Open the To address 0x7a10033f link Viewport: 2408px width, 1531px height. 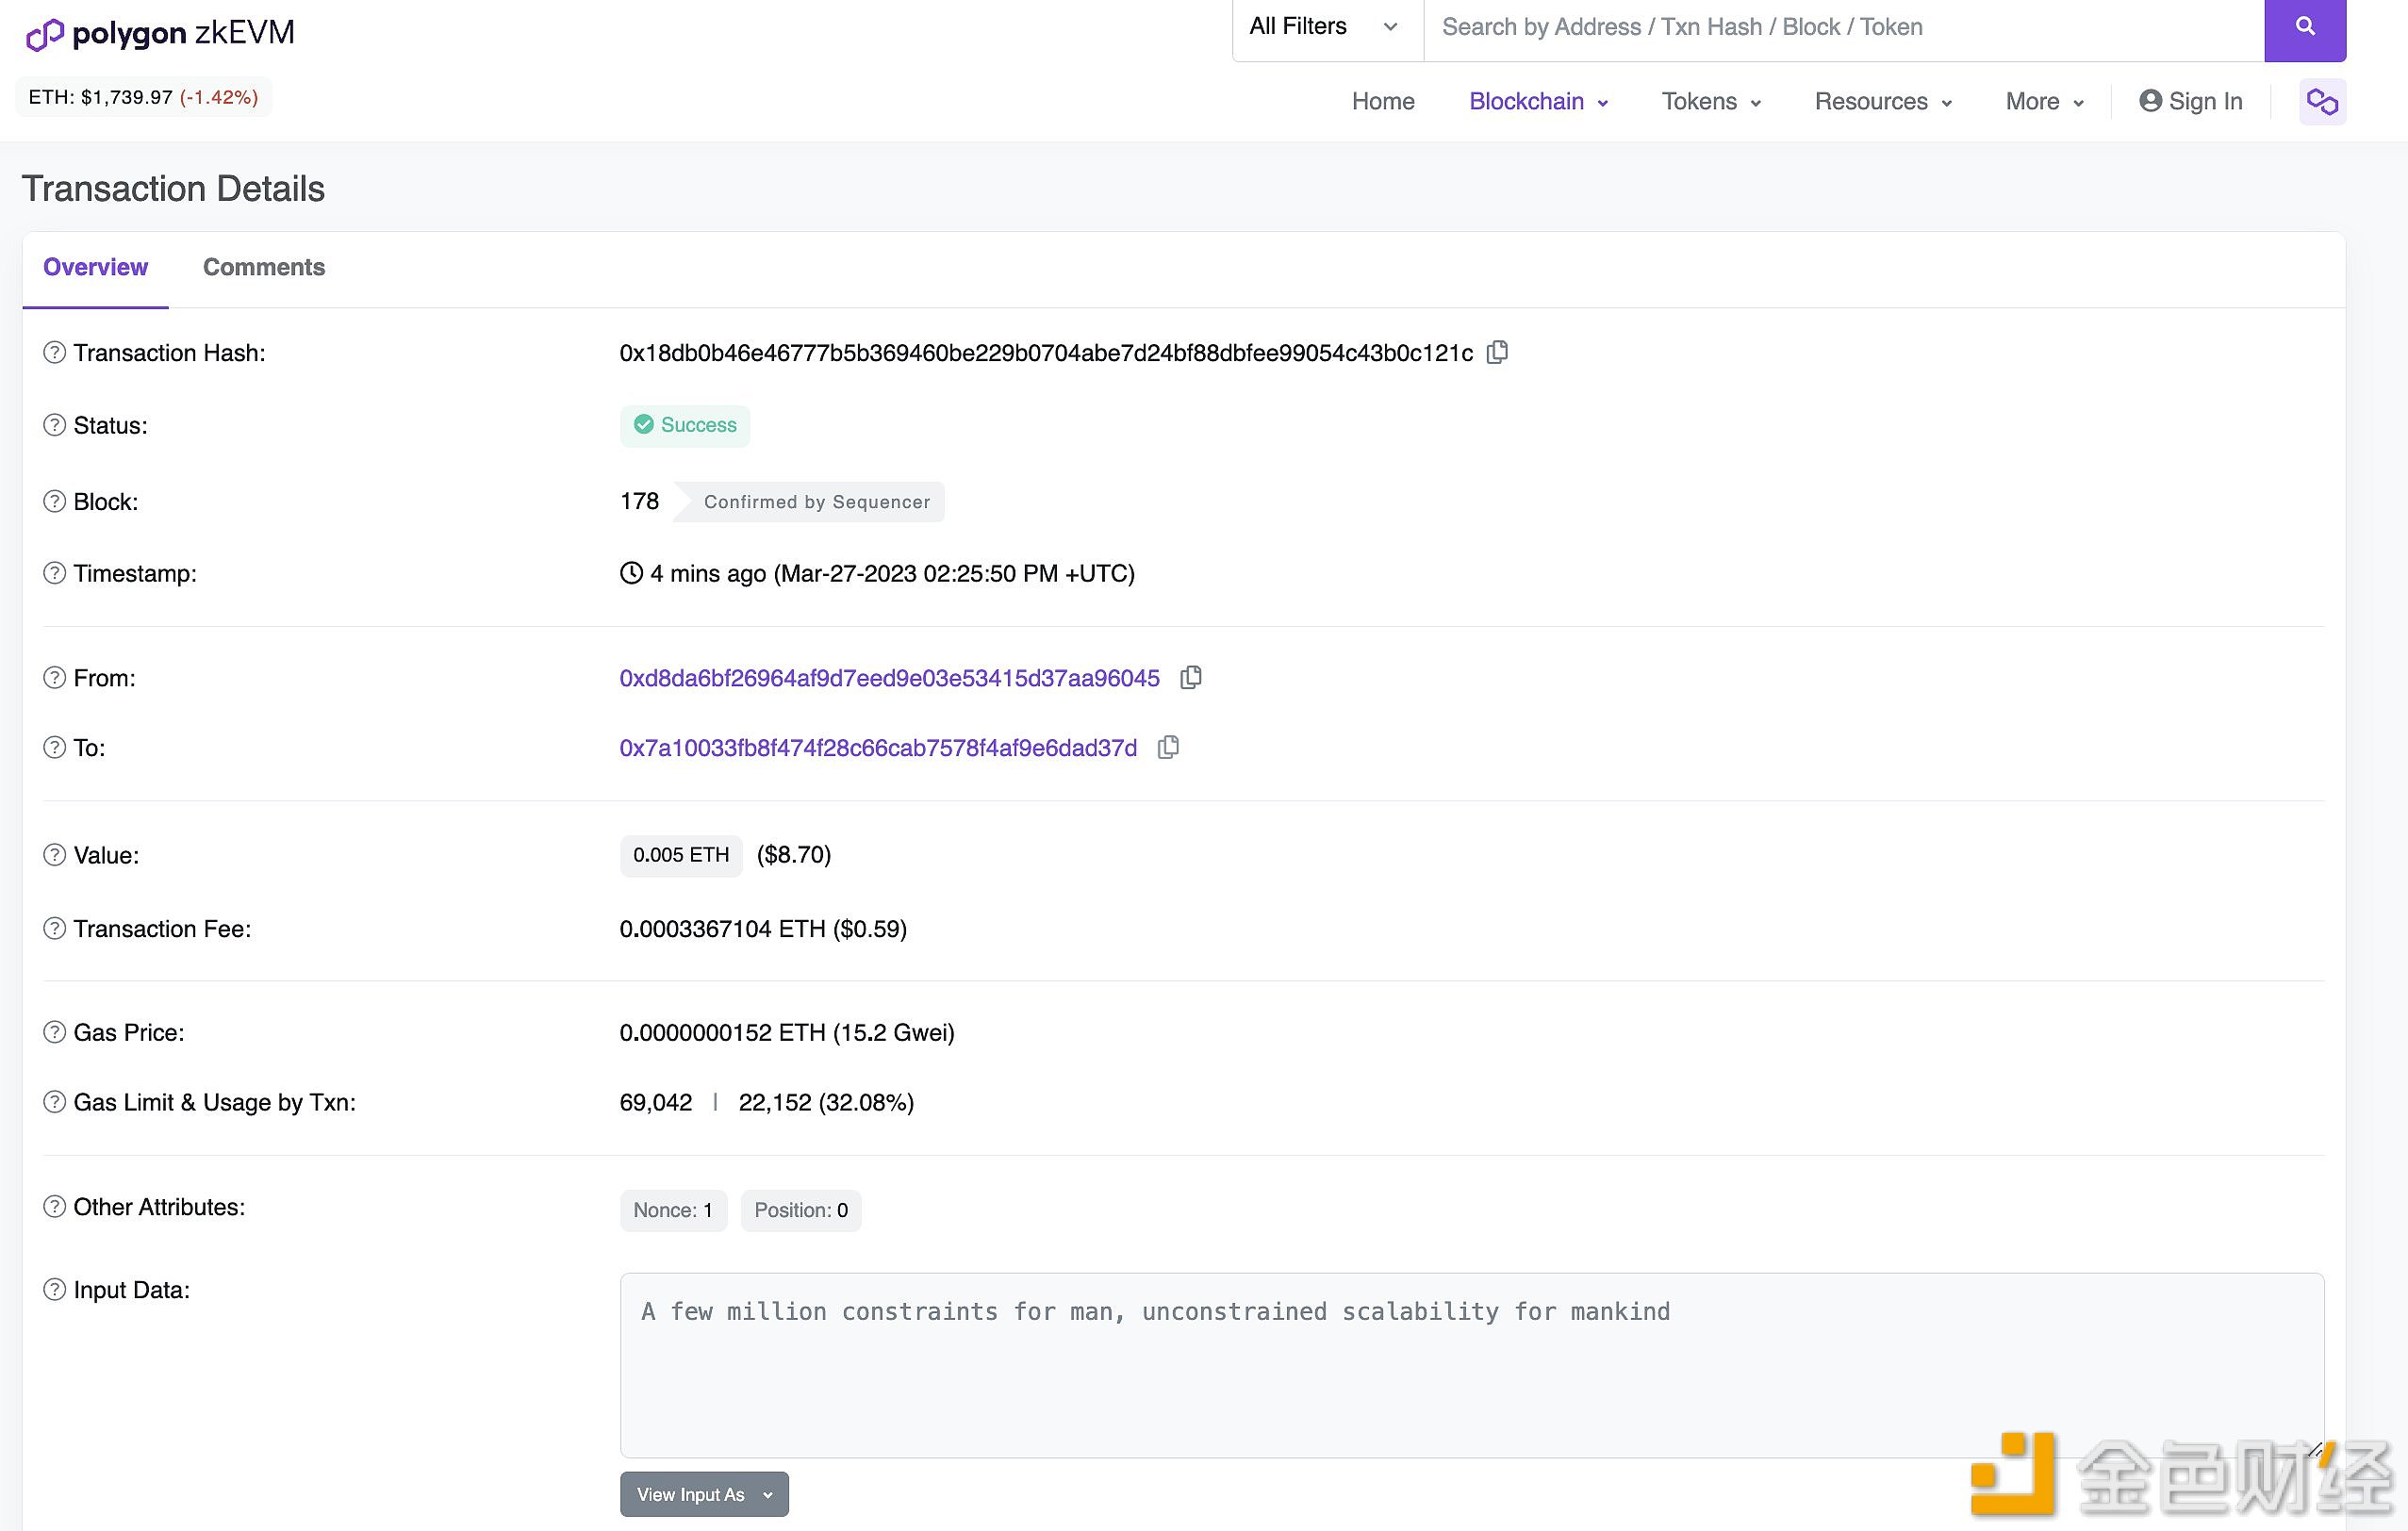pos(878,748)
